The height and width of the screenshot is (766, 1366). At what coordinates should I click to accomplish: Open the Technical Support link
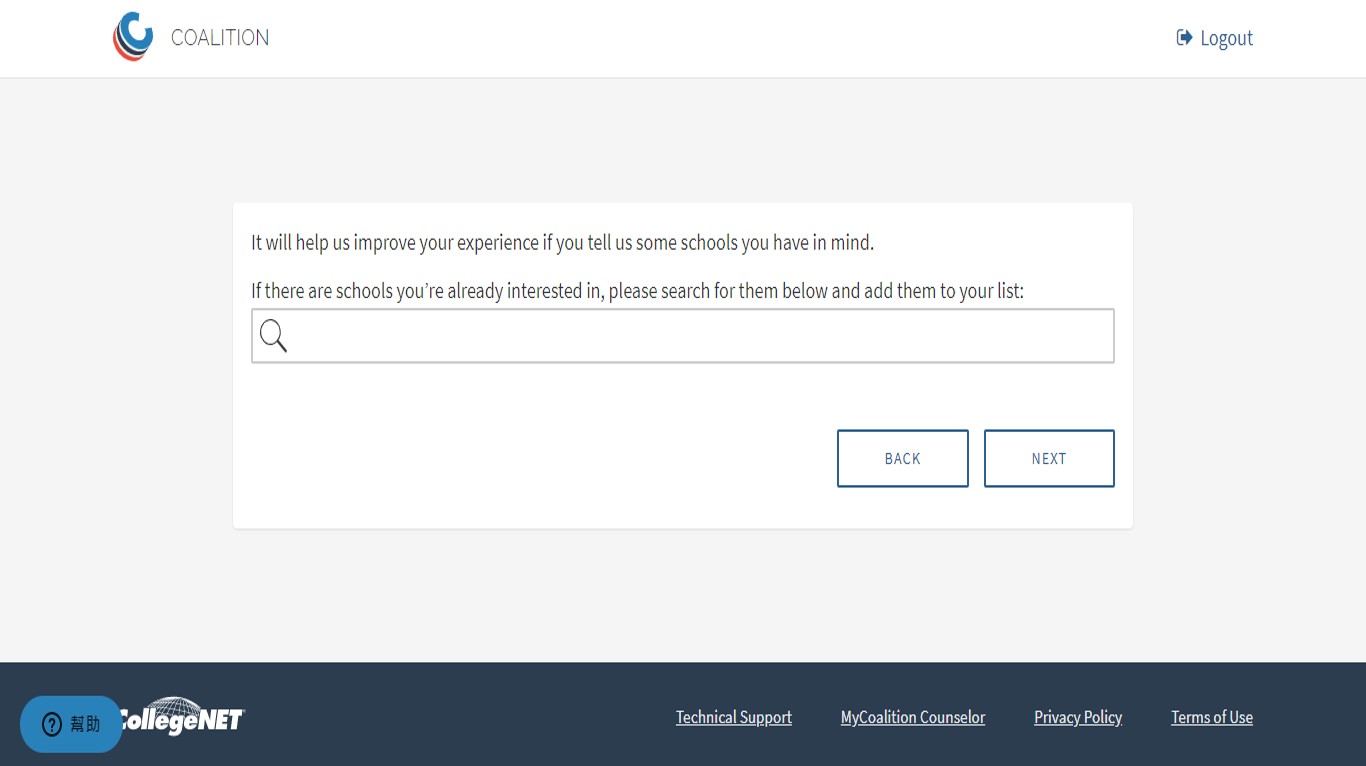click(733, 717)
